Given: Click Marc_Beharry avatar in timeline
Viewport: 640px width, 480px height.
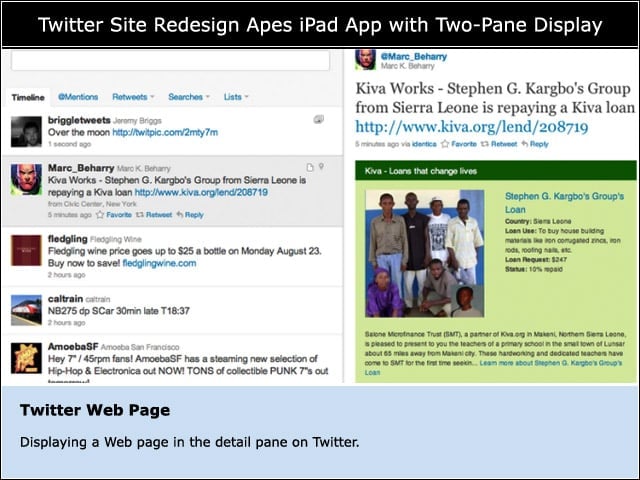Looking at the screenshot, I should point(26,179).
